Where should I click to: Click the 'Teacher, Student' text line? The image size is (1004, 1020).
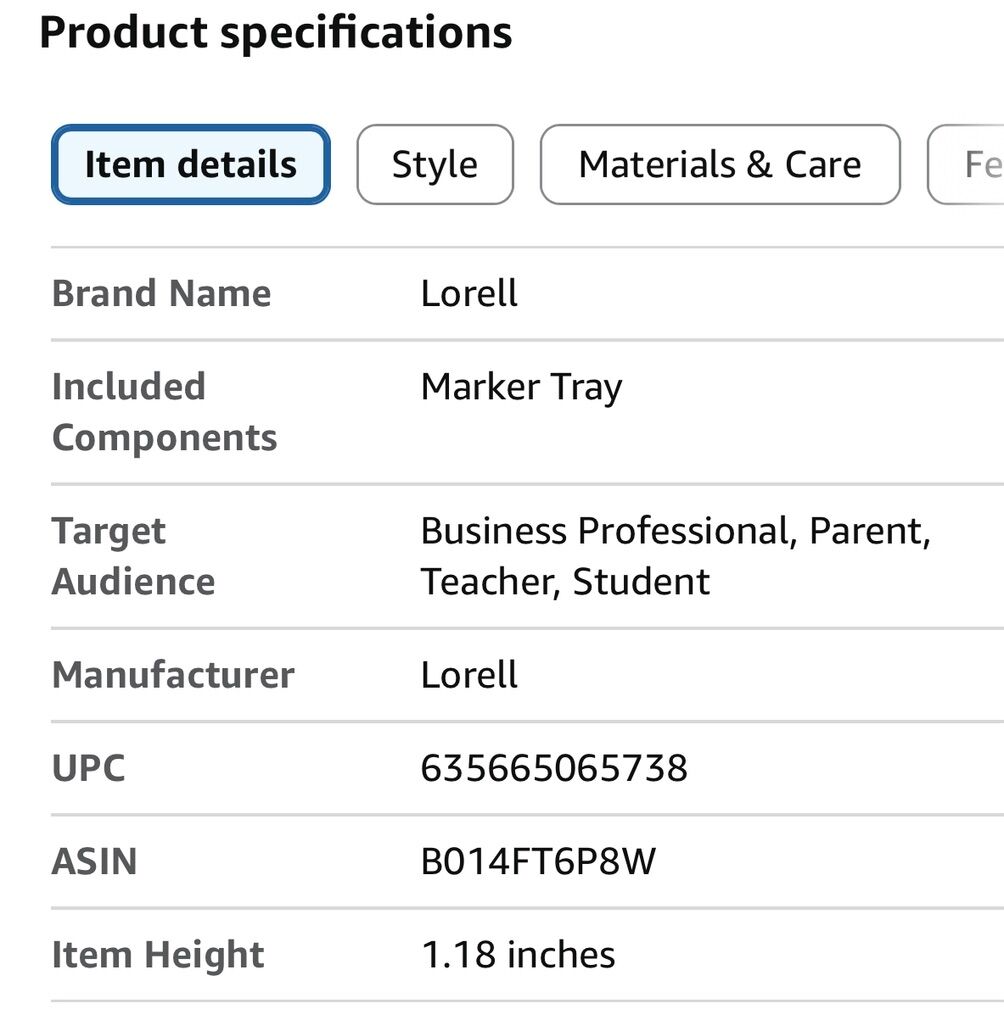[565, 582]
